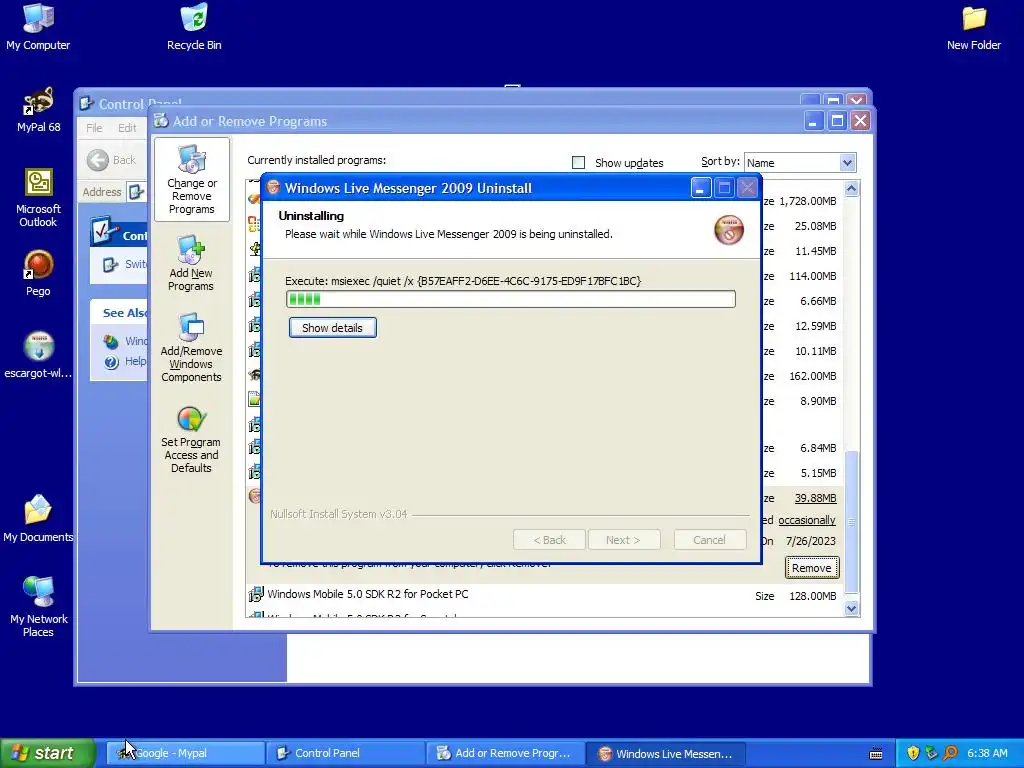
Task: Click the program list scroll down arrow
Action: (x=851, y=608)
